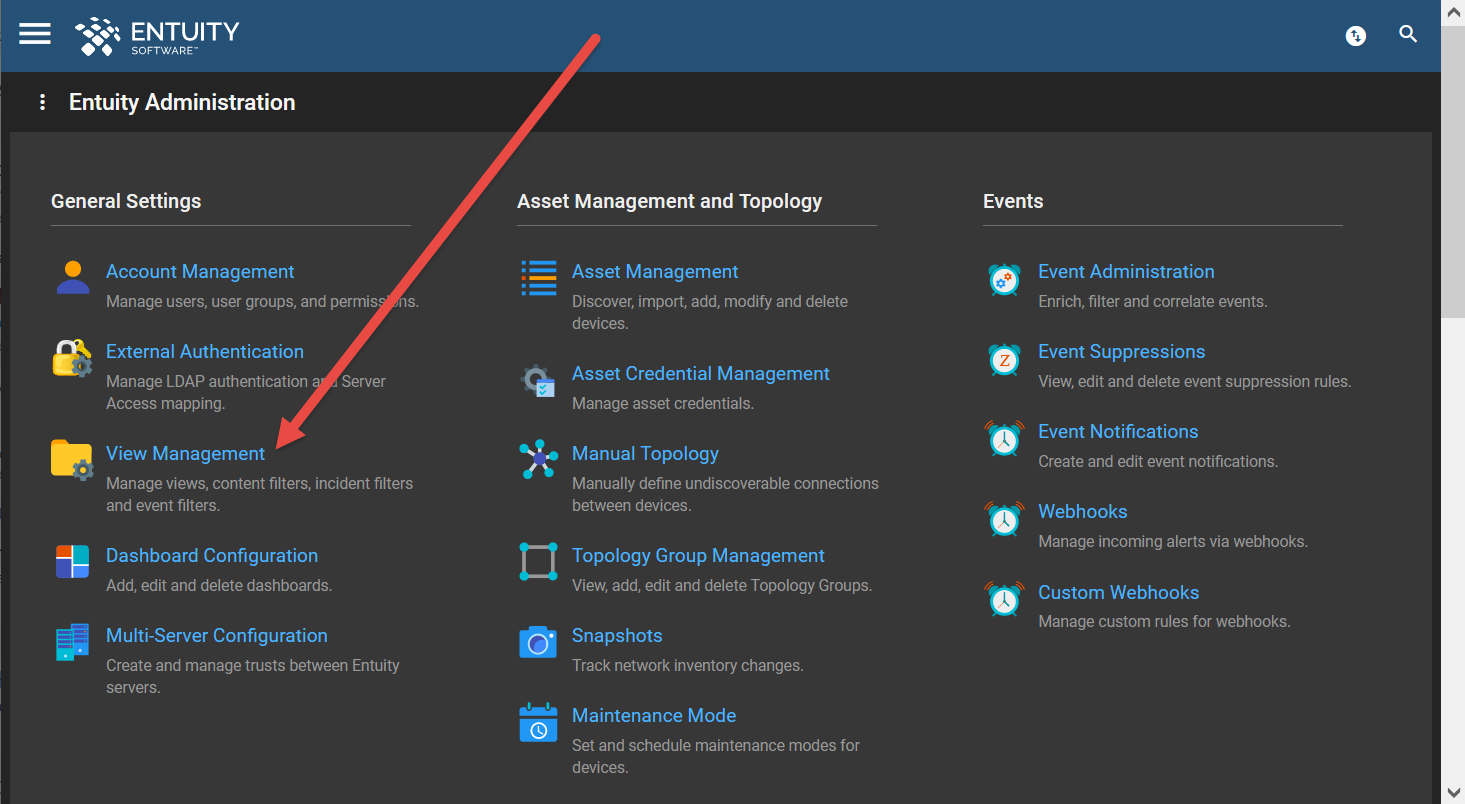
Task: Click the Event Administration clock icon
Action: (x=1004, y=279)
